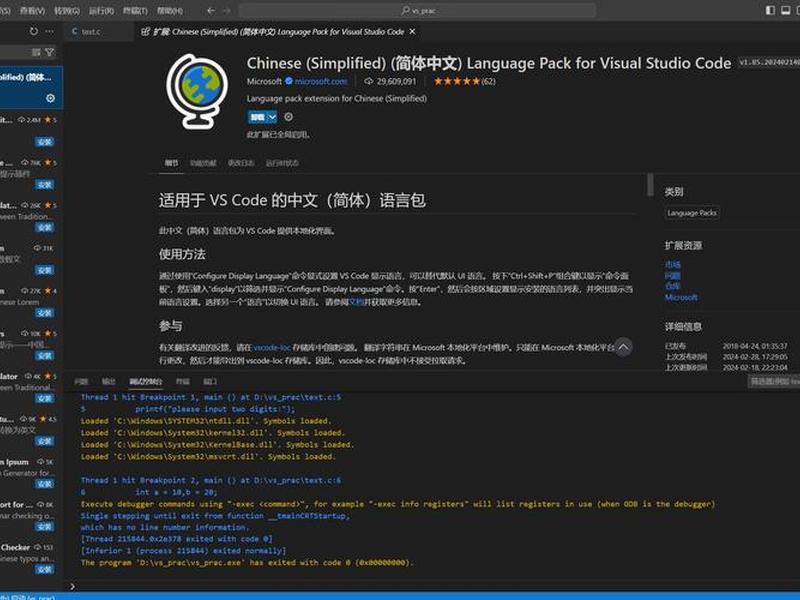Open the Terminal menu labelled (T)

[x=135, y=10]
